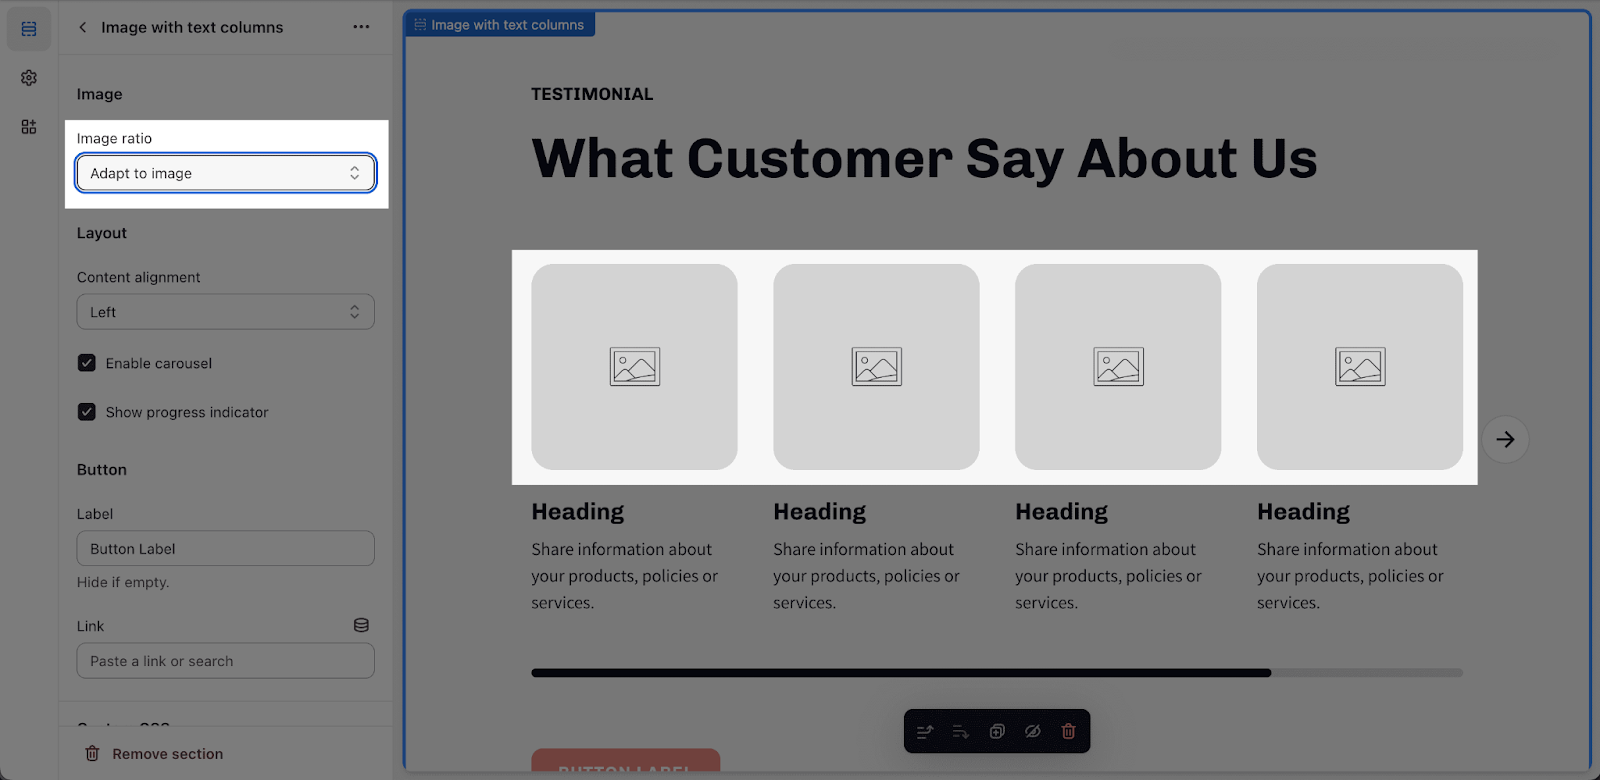Click the fourth column's description paragraph
1600x780 pixels.
click(x=1351, y=576)
